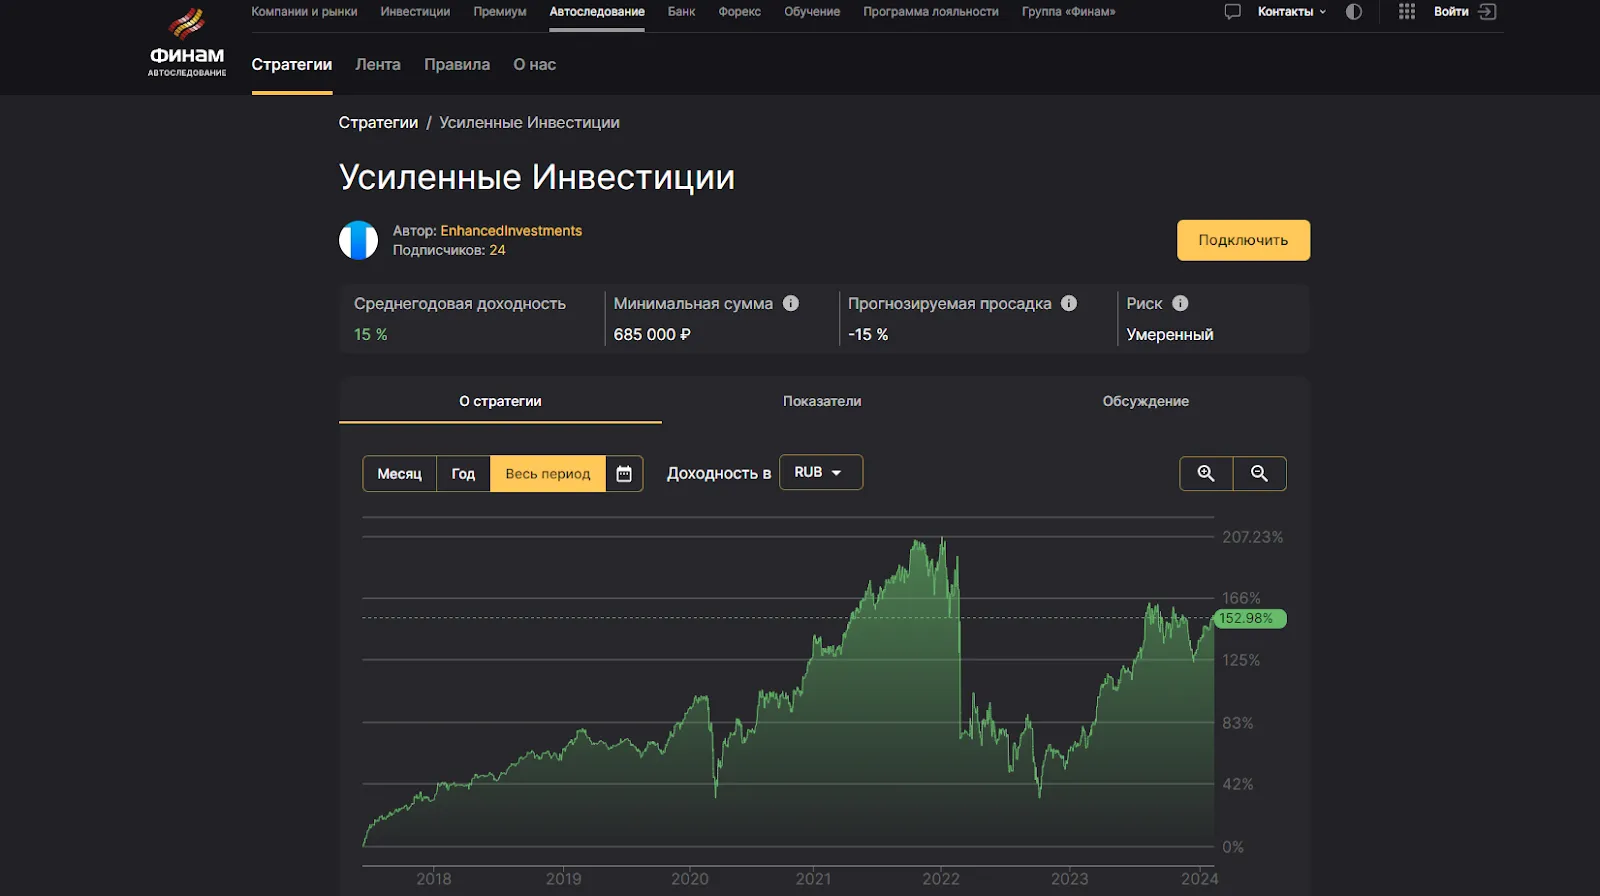Open Премиум in top menu
Viewport: 1600px width, 896px height.
coord(500,12)
